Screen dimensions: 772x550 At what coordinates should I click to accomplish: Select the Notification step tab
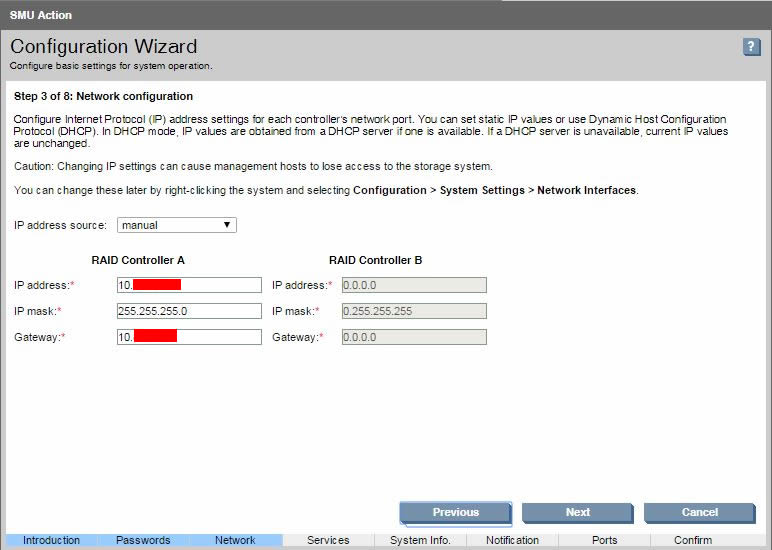click(512, 540)
